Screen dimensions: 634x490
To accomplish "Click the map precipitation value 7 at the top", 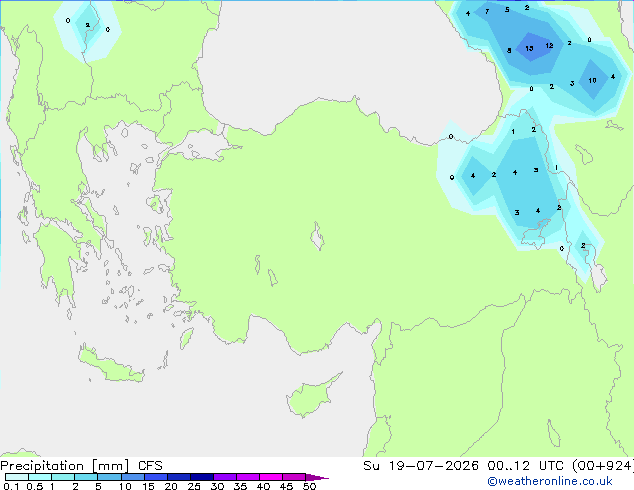I will coord(487,11).
